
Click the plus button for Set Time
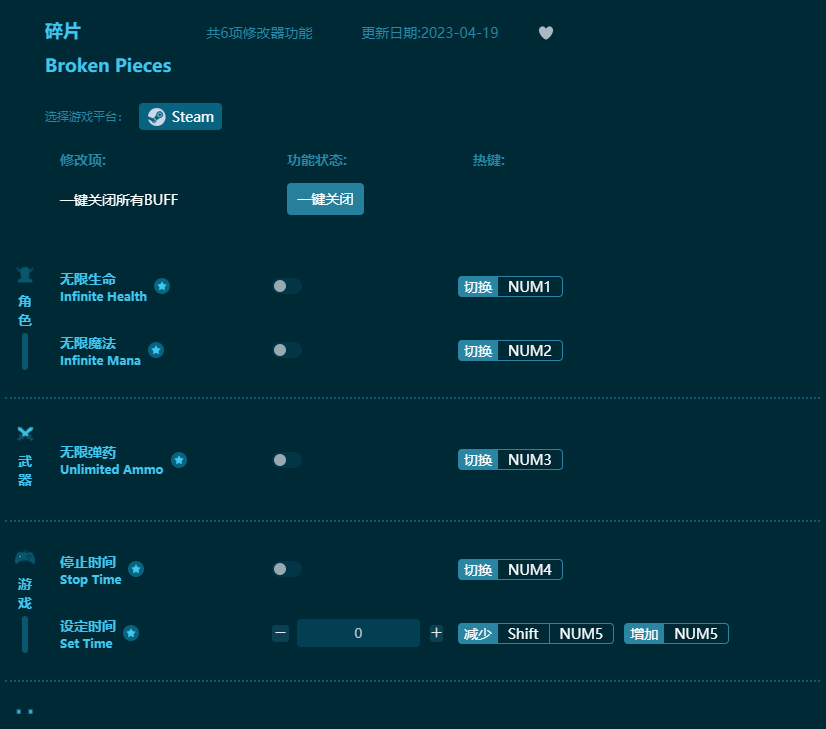(x=436, y=633)
